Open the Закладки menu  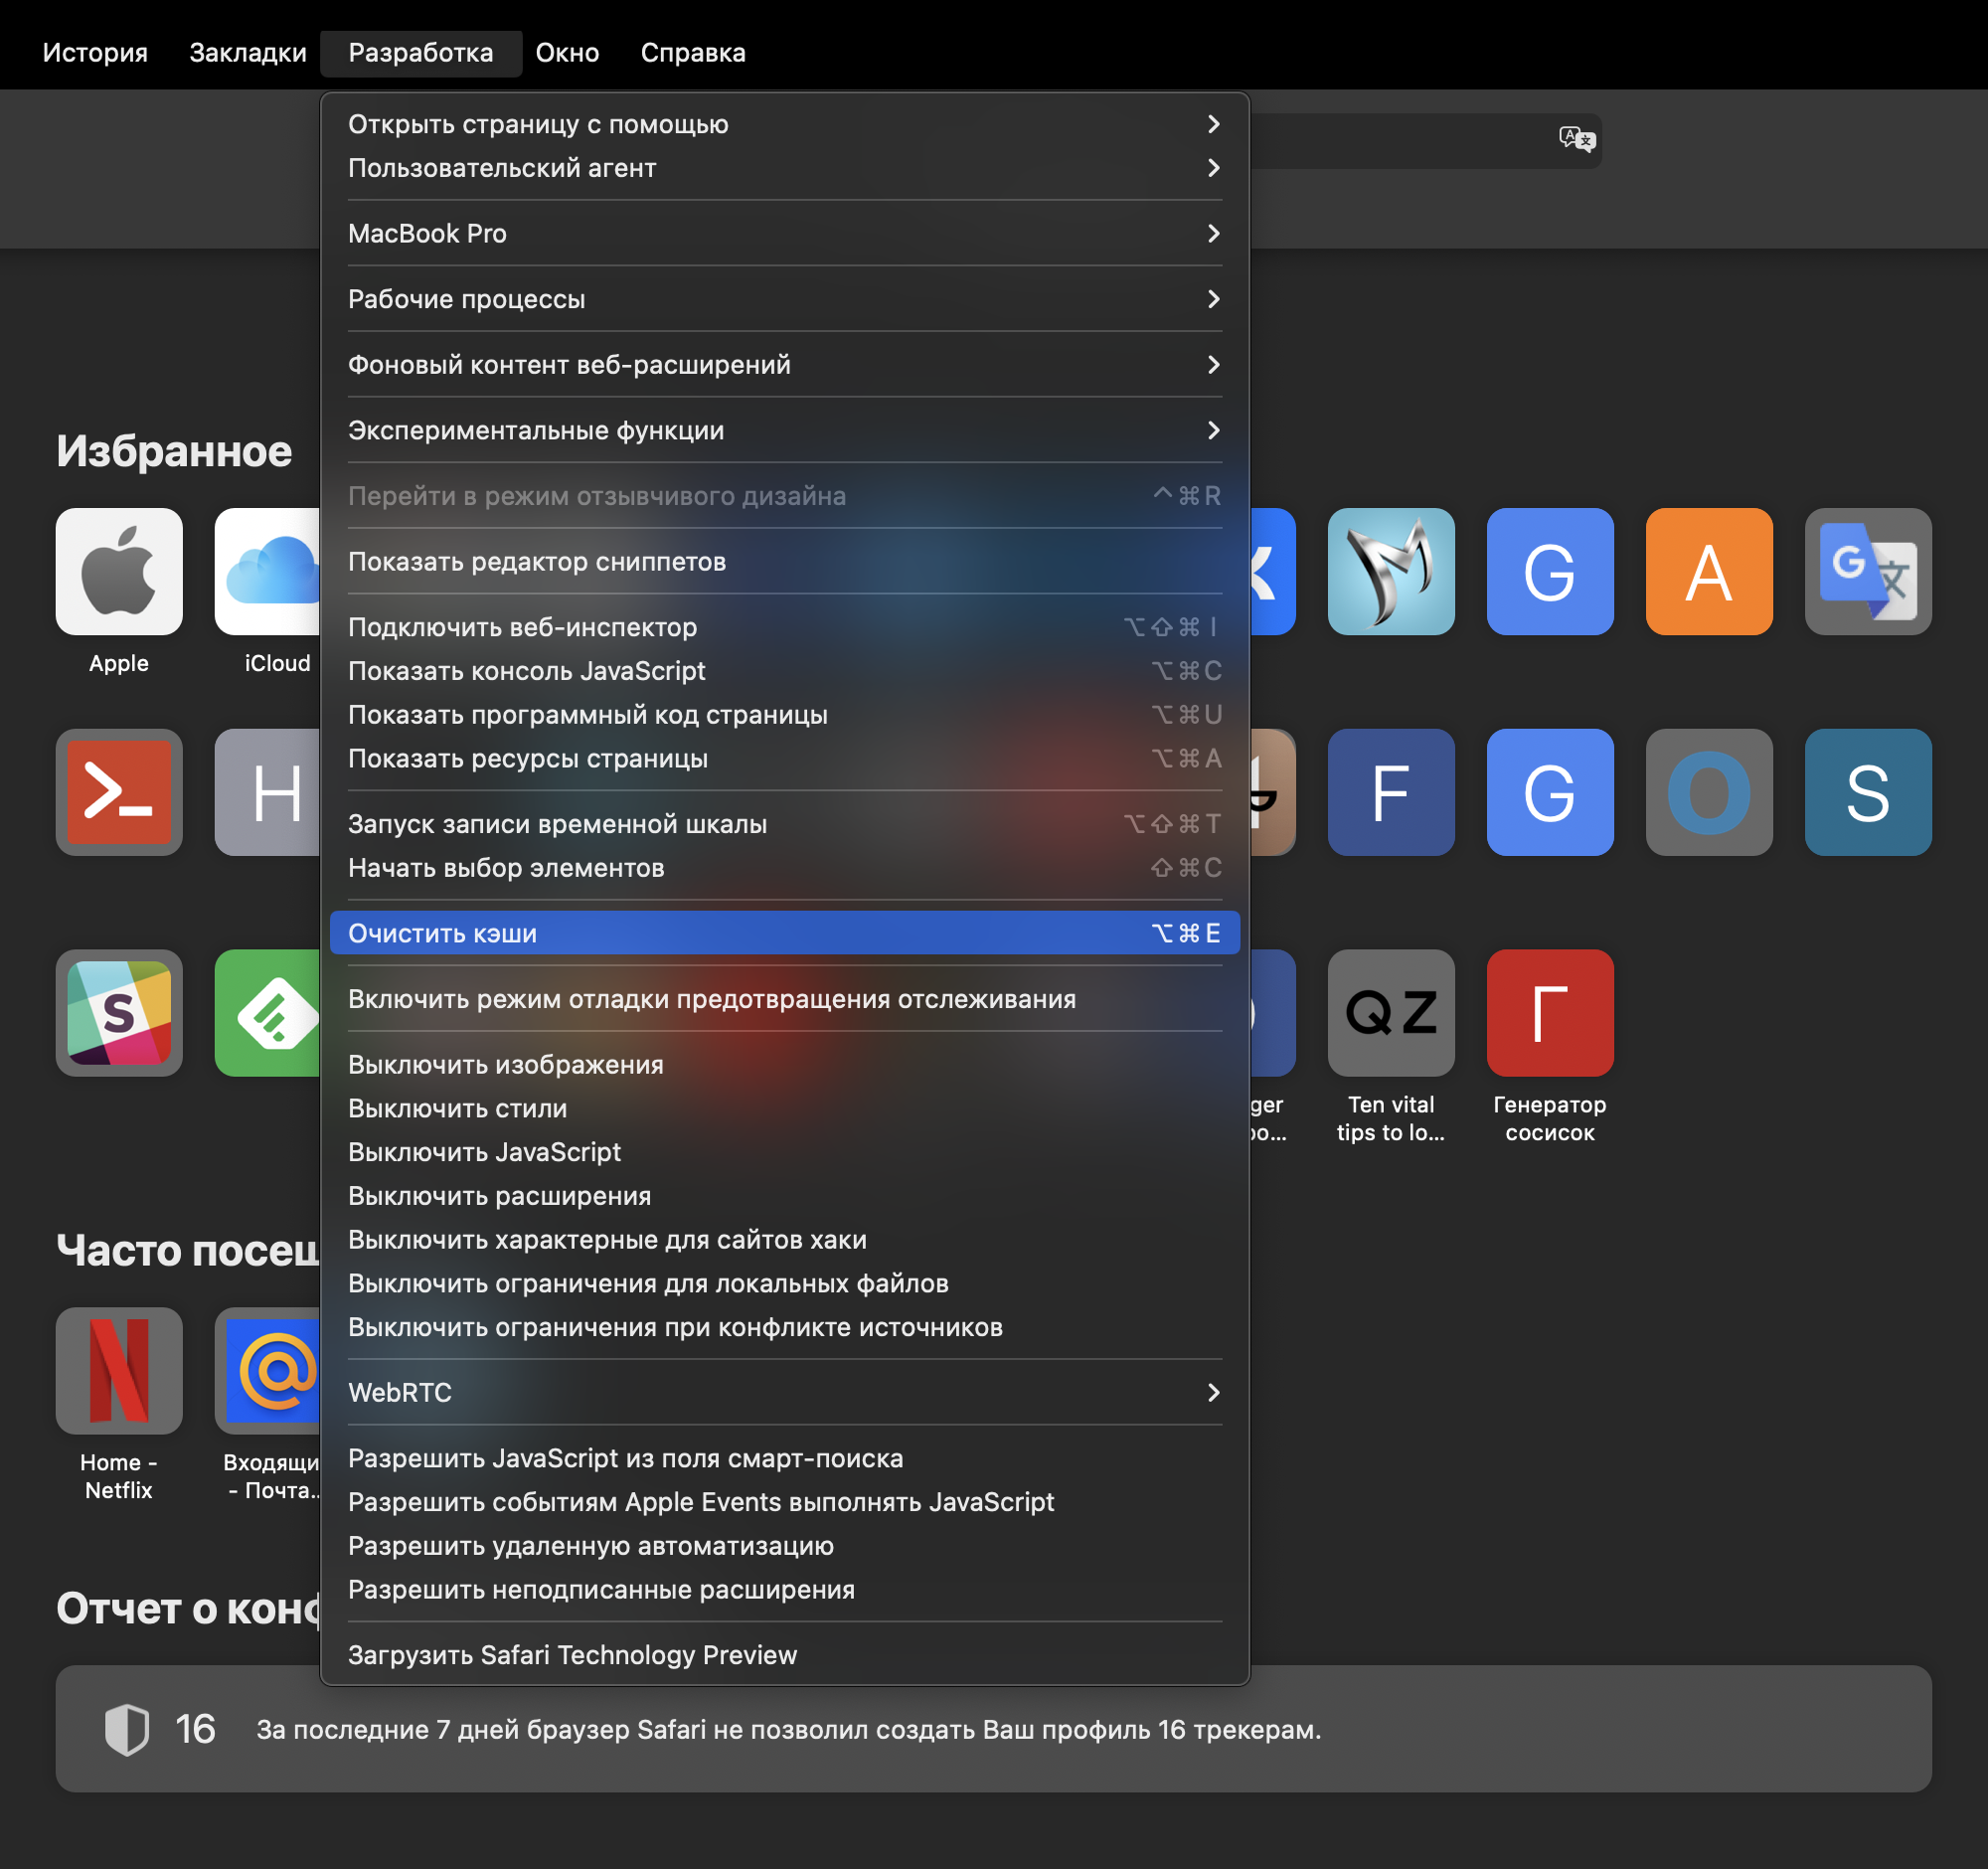tap(248, 53)
